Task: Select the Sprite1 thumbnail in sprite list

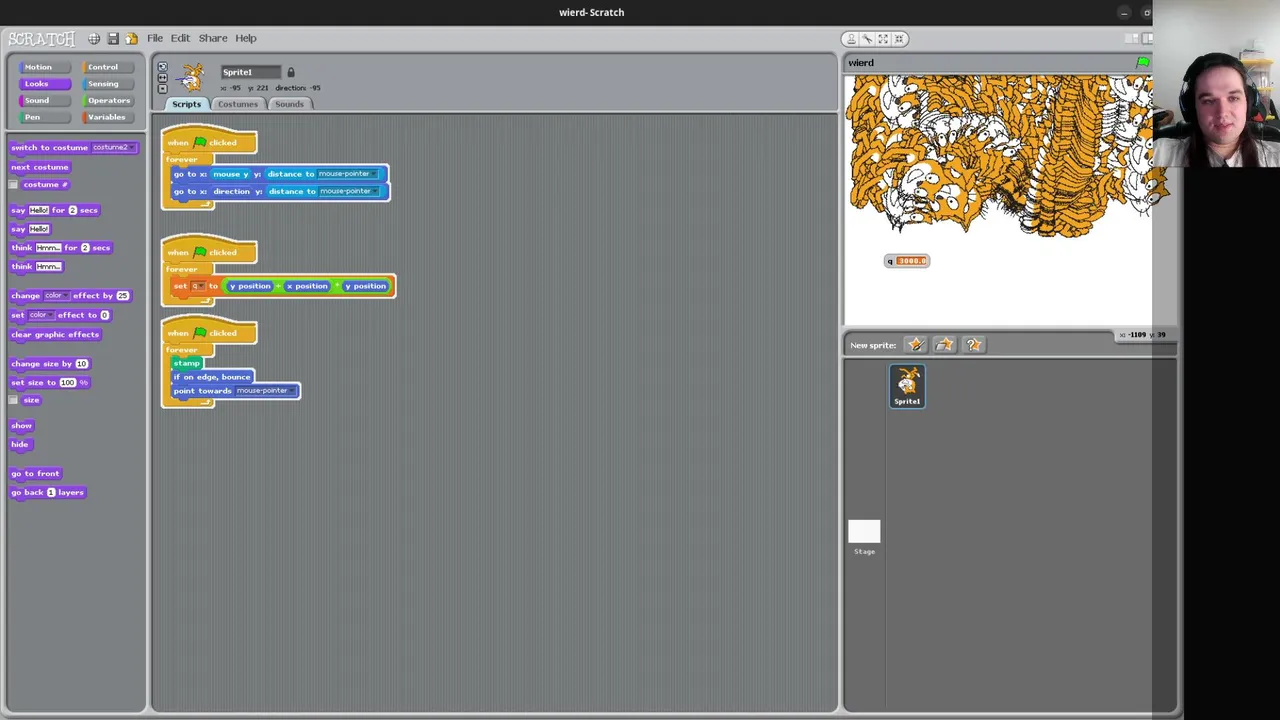Action: pyautogui.click(x=907, y=386)
